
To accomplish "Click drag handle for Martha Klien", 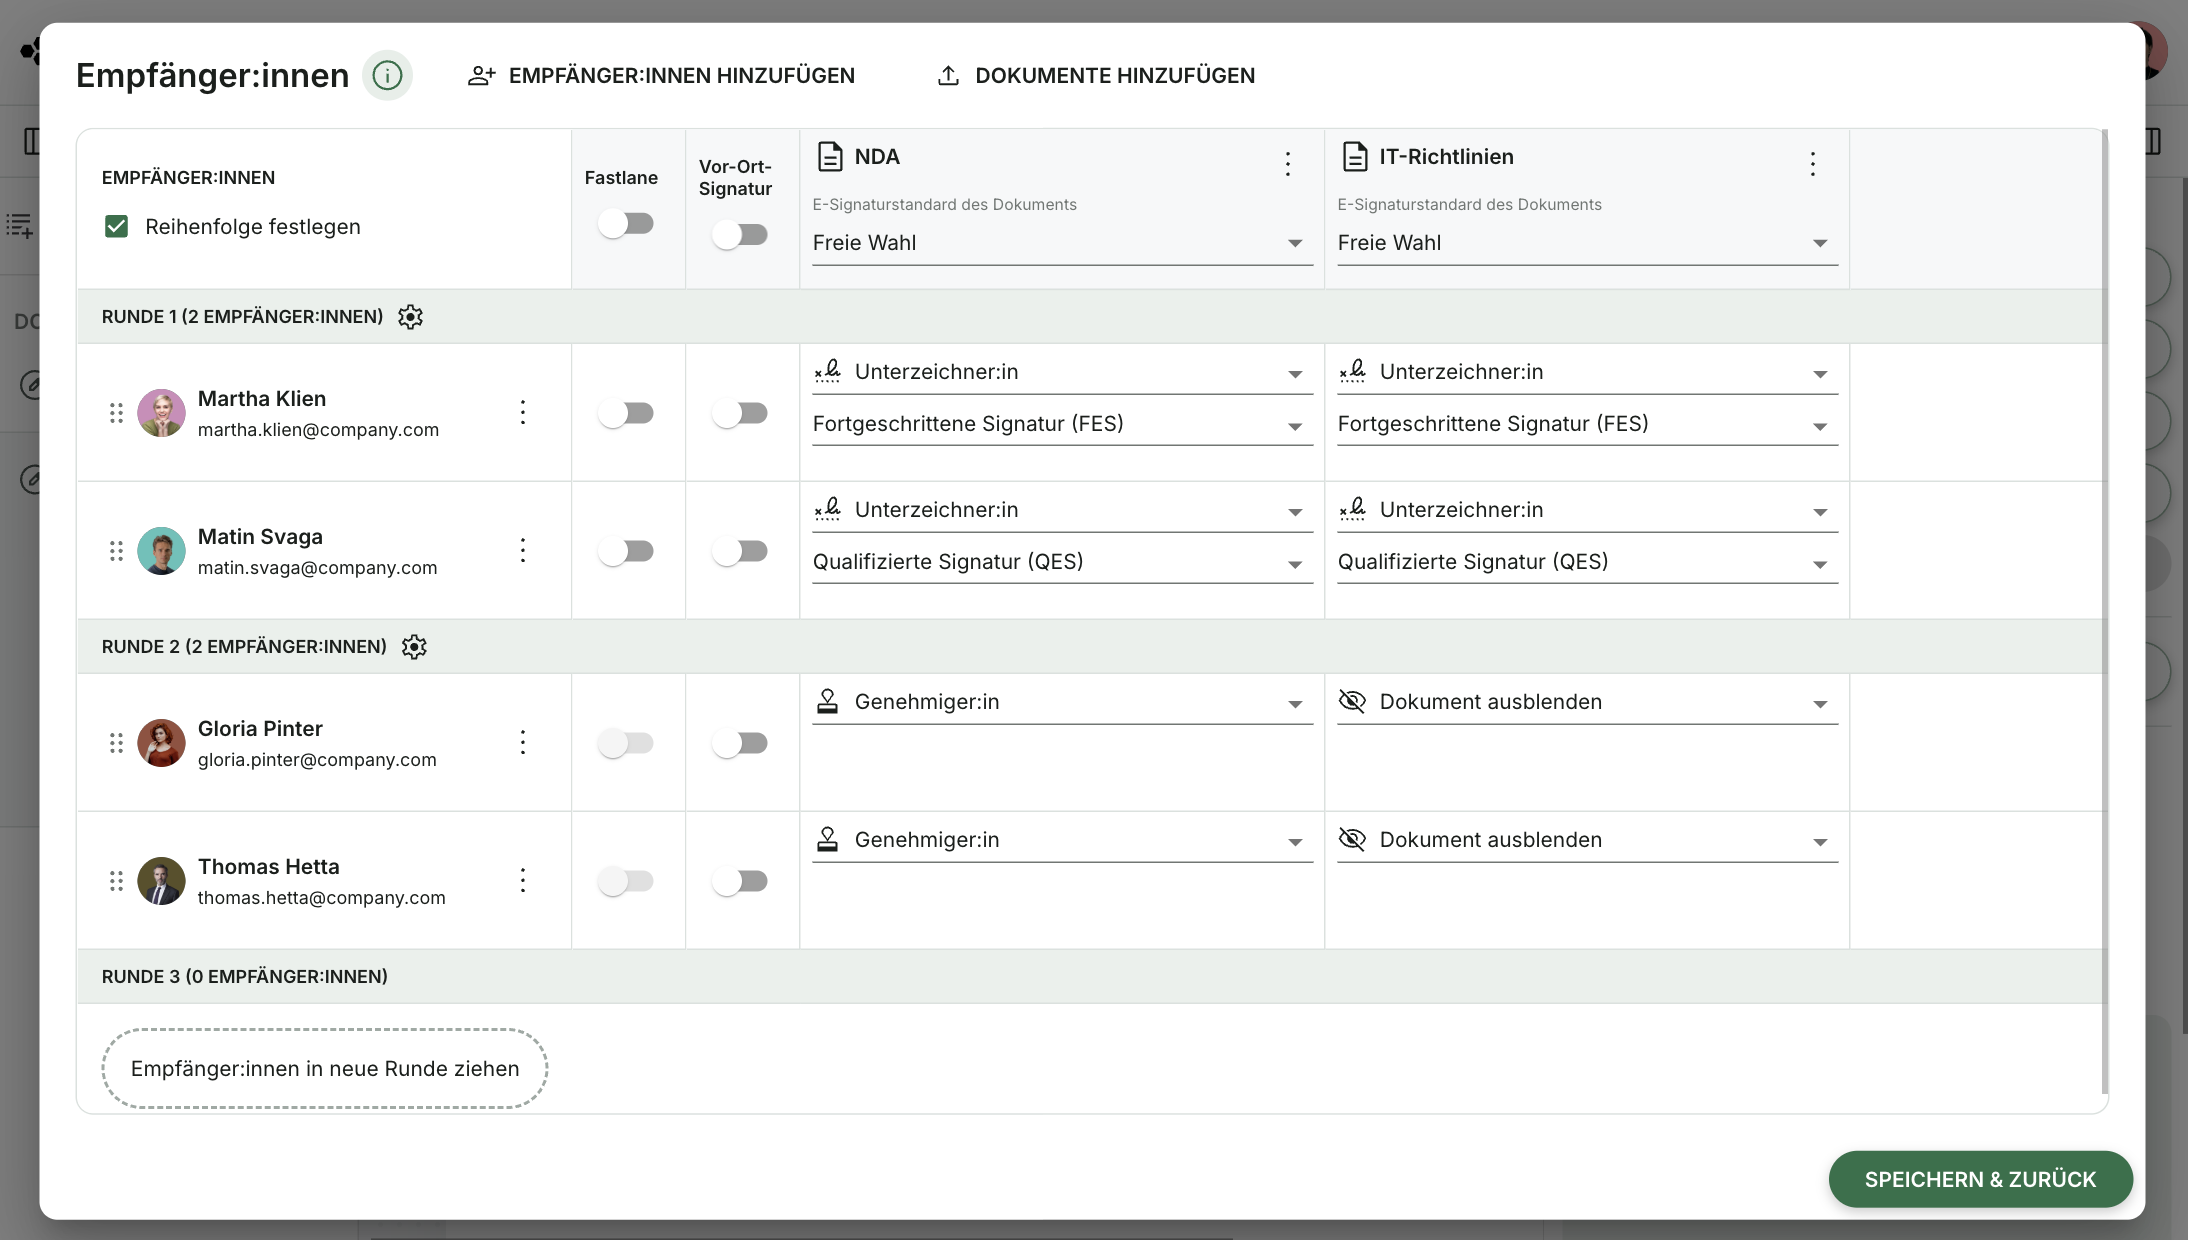I will tap(116, 413).
